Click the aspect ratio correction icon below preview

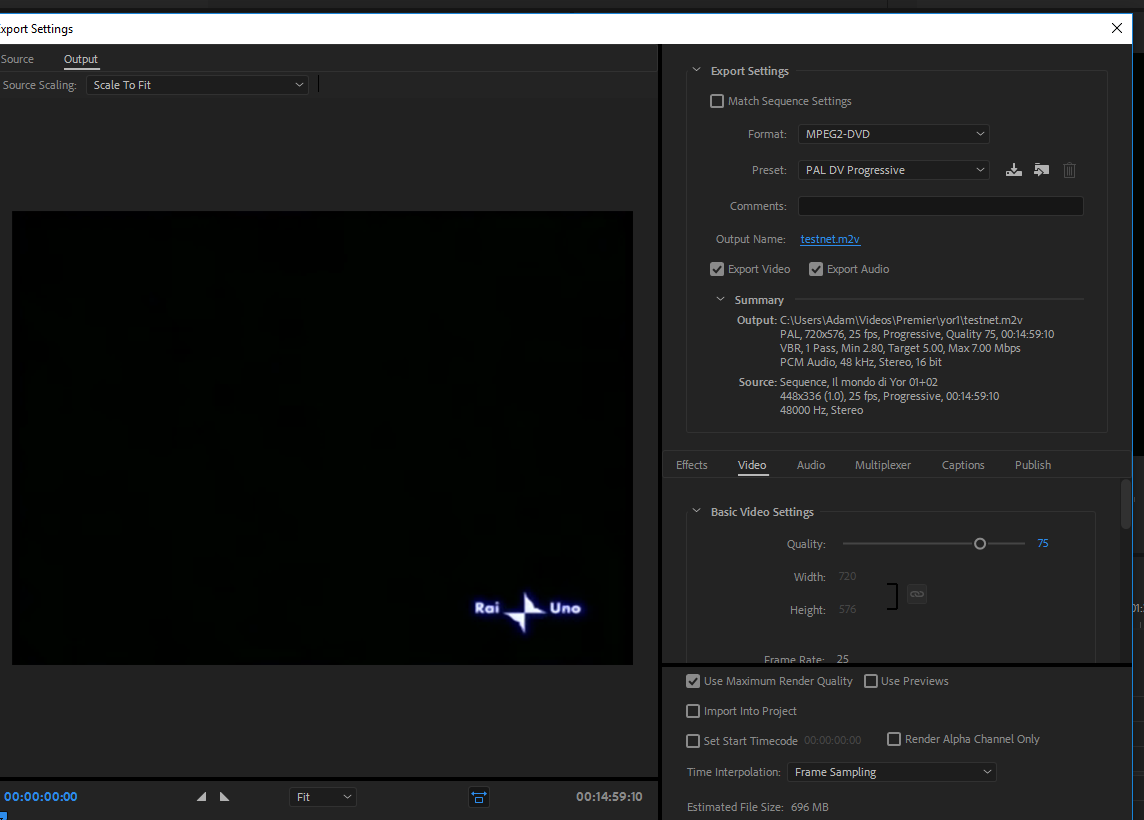click(479, 797)
